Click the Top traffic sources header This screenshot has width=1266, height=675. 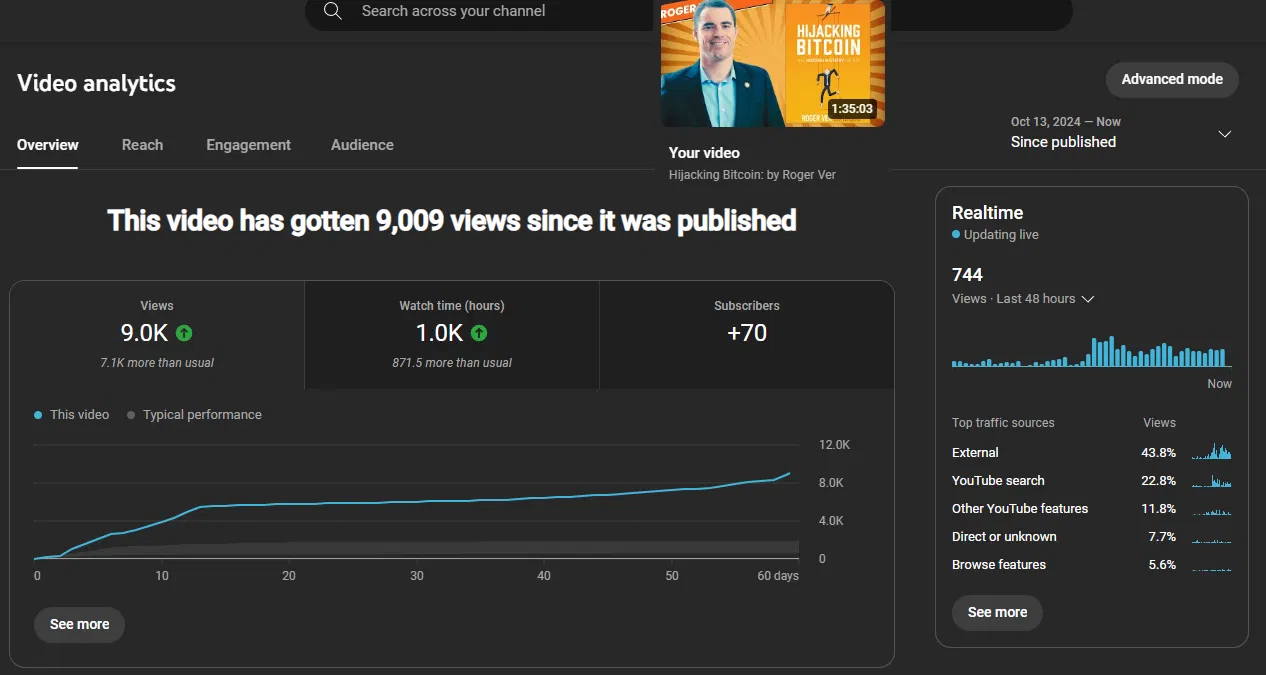click(1003, 423)
